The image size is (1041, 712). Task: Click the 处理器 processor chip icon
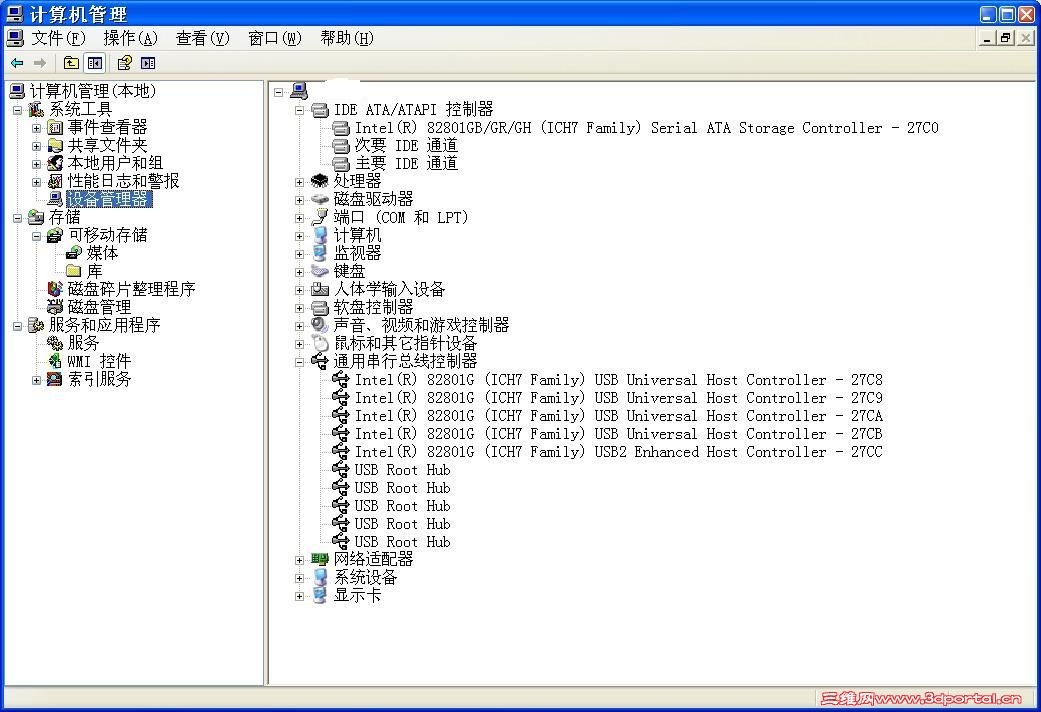click(x=320, y=181)
